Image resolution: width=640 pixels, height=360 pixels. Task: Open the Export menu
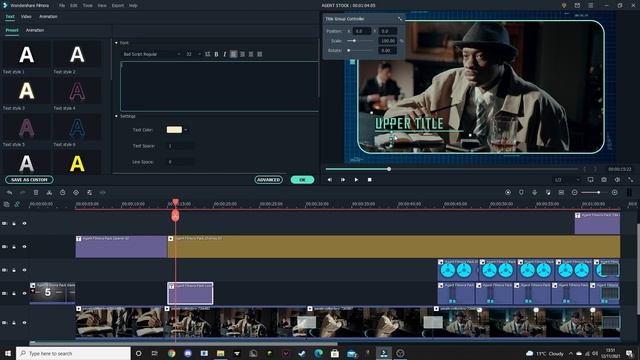[x=118, y=6]
